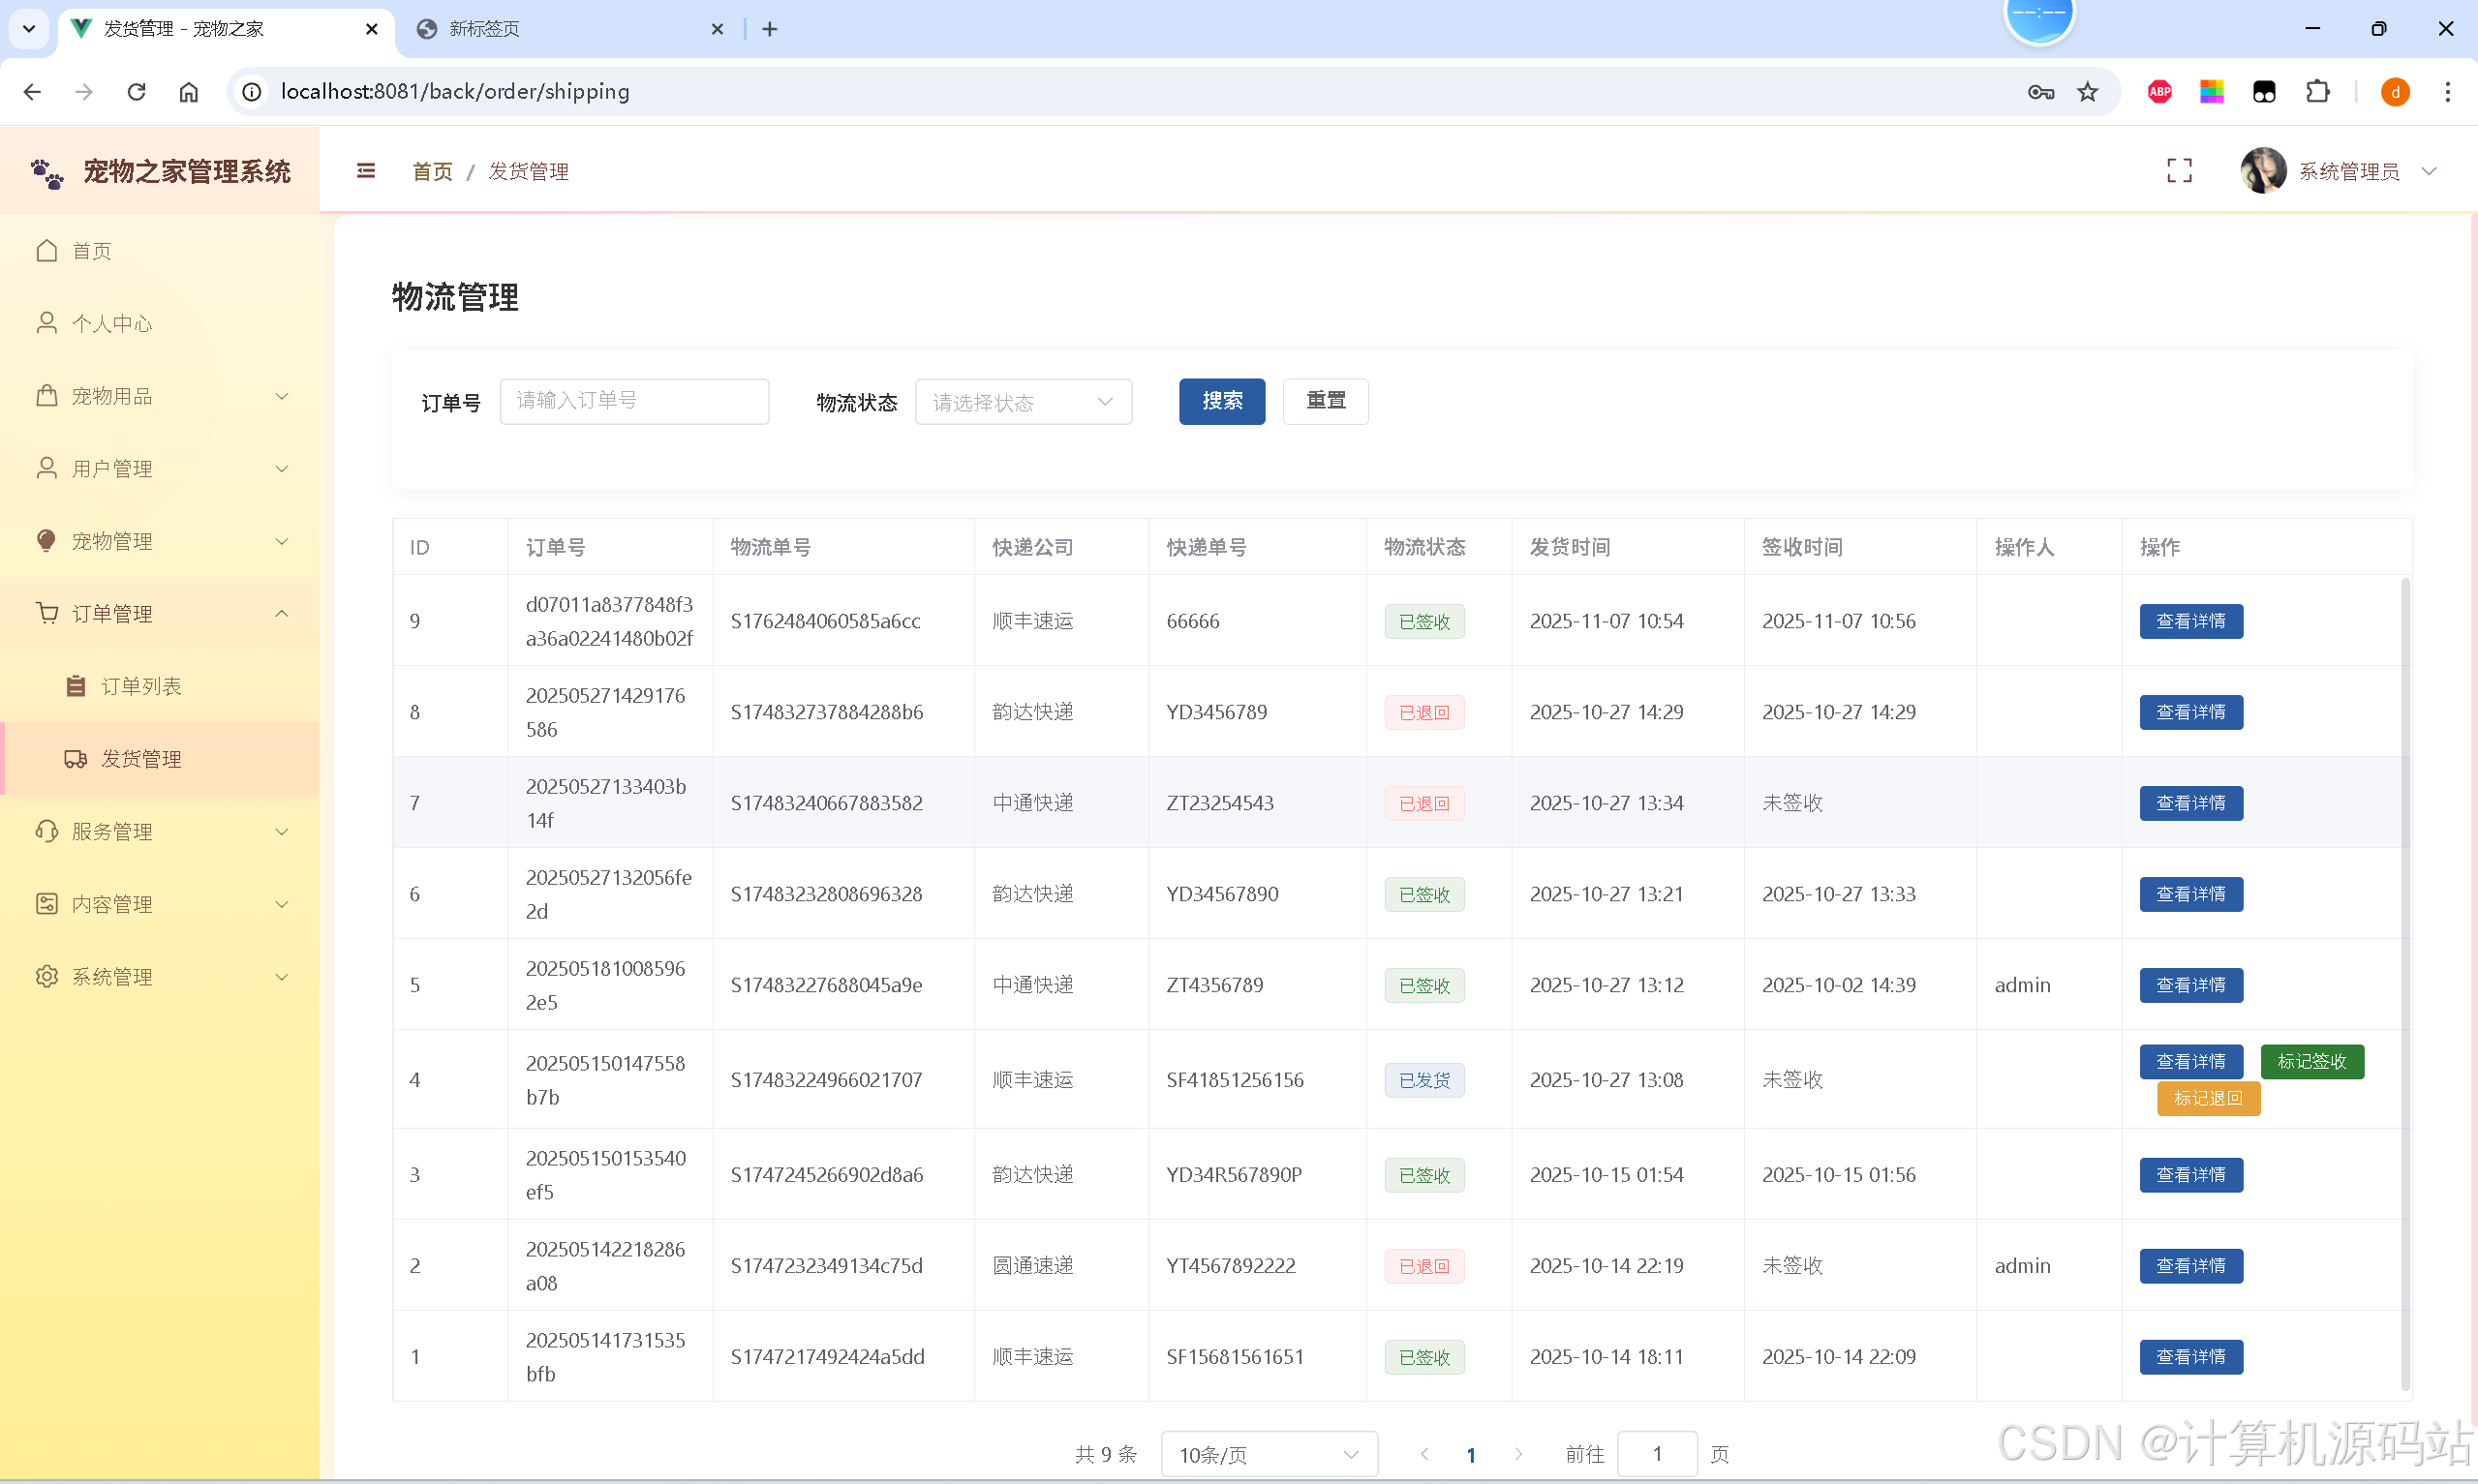Open the 物流状态 status dropdown
The width and height of the screenshot is (2478, 1484).
tap(1023, 402)
